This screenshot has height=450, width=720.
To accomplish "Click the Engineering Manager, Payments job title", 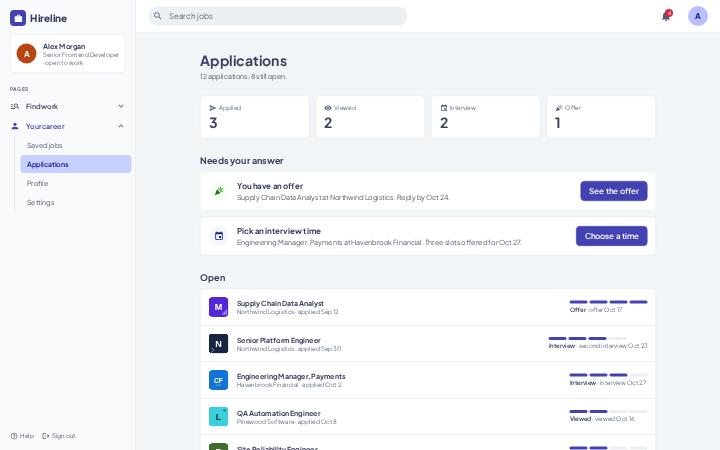I will click(x=291, y=377).
